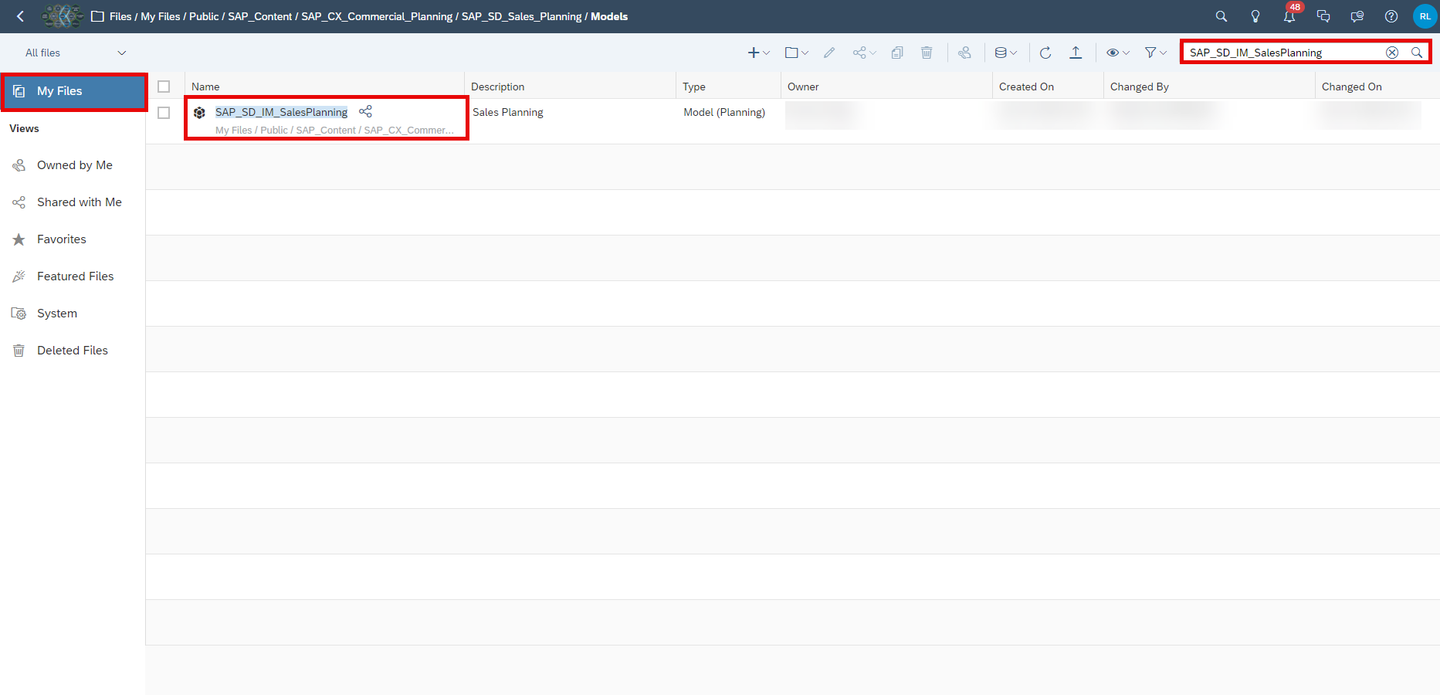Screen dimensions: 1440x695
Task: Click the application logo in header
Action: point(62,16)
